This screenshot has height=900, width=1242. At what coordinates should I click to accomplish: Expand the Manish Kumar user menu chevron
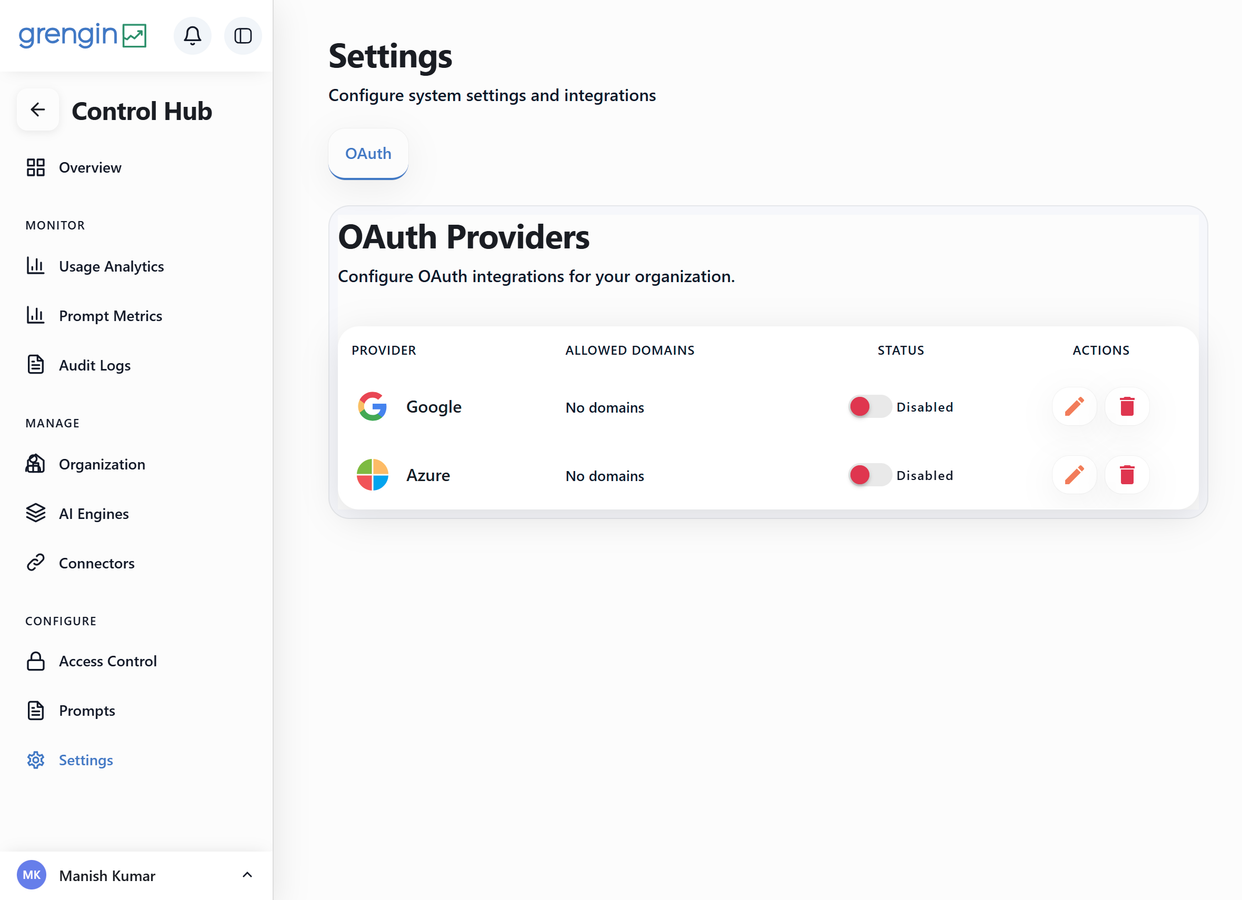point(247,876)
